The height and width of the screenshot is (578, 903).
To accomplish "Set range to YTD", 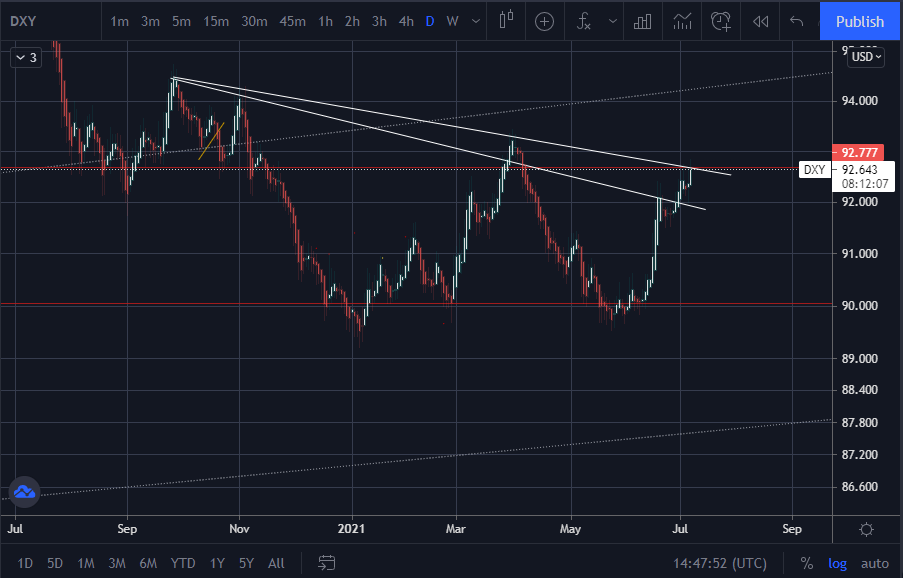I will pyautogui.click(x=183, y=563).
